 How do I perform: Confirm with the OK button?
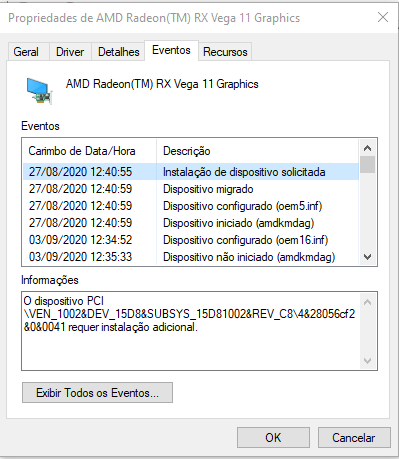(x=273, y=438)
